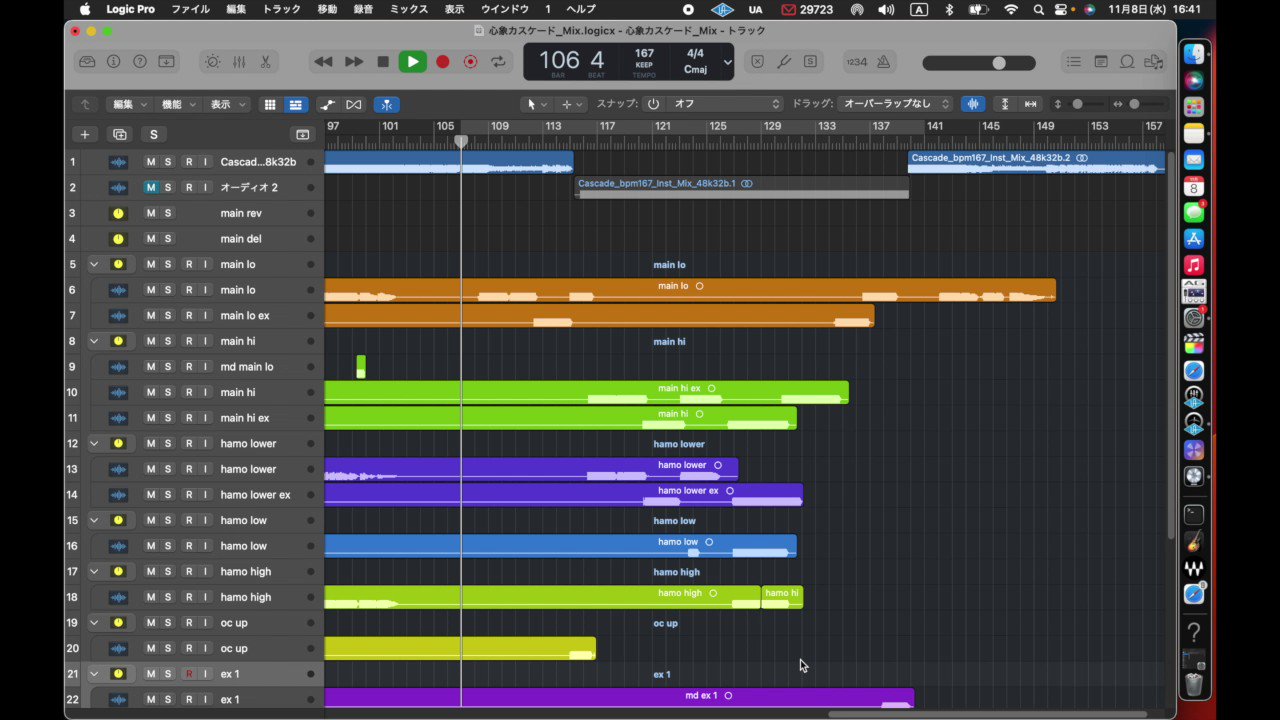This screenshot has height=720, width=1280.
Task: Open the ヘルプ menu
Action: (x=581, y=9)
